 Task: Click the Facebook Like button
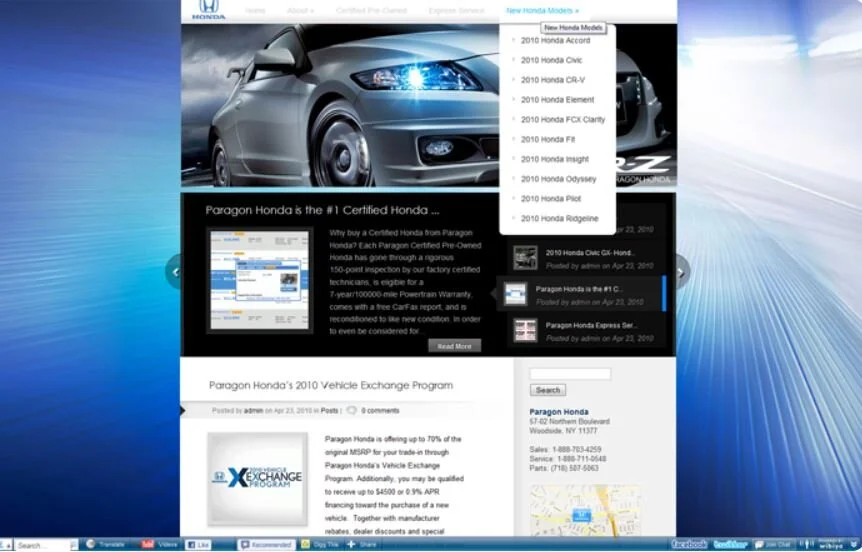coord(198,545)
